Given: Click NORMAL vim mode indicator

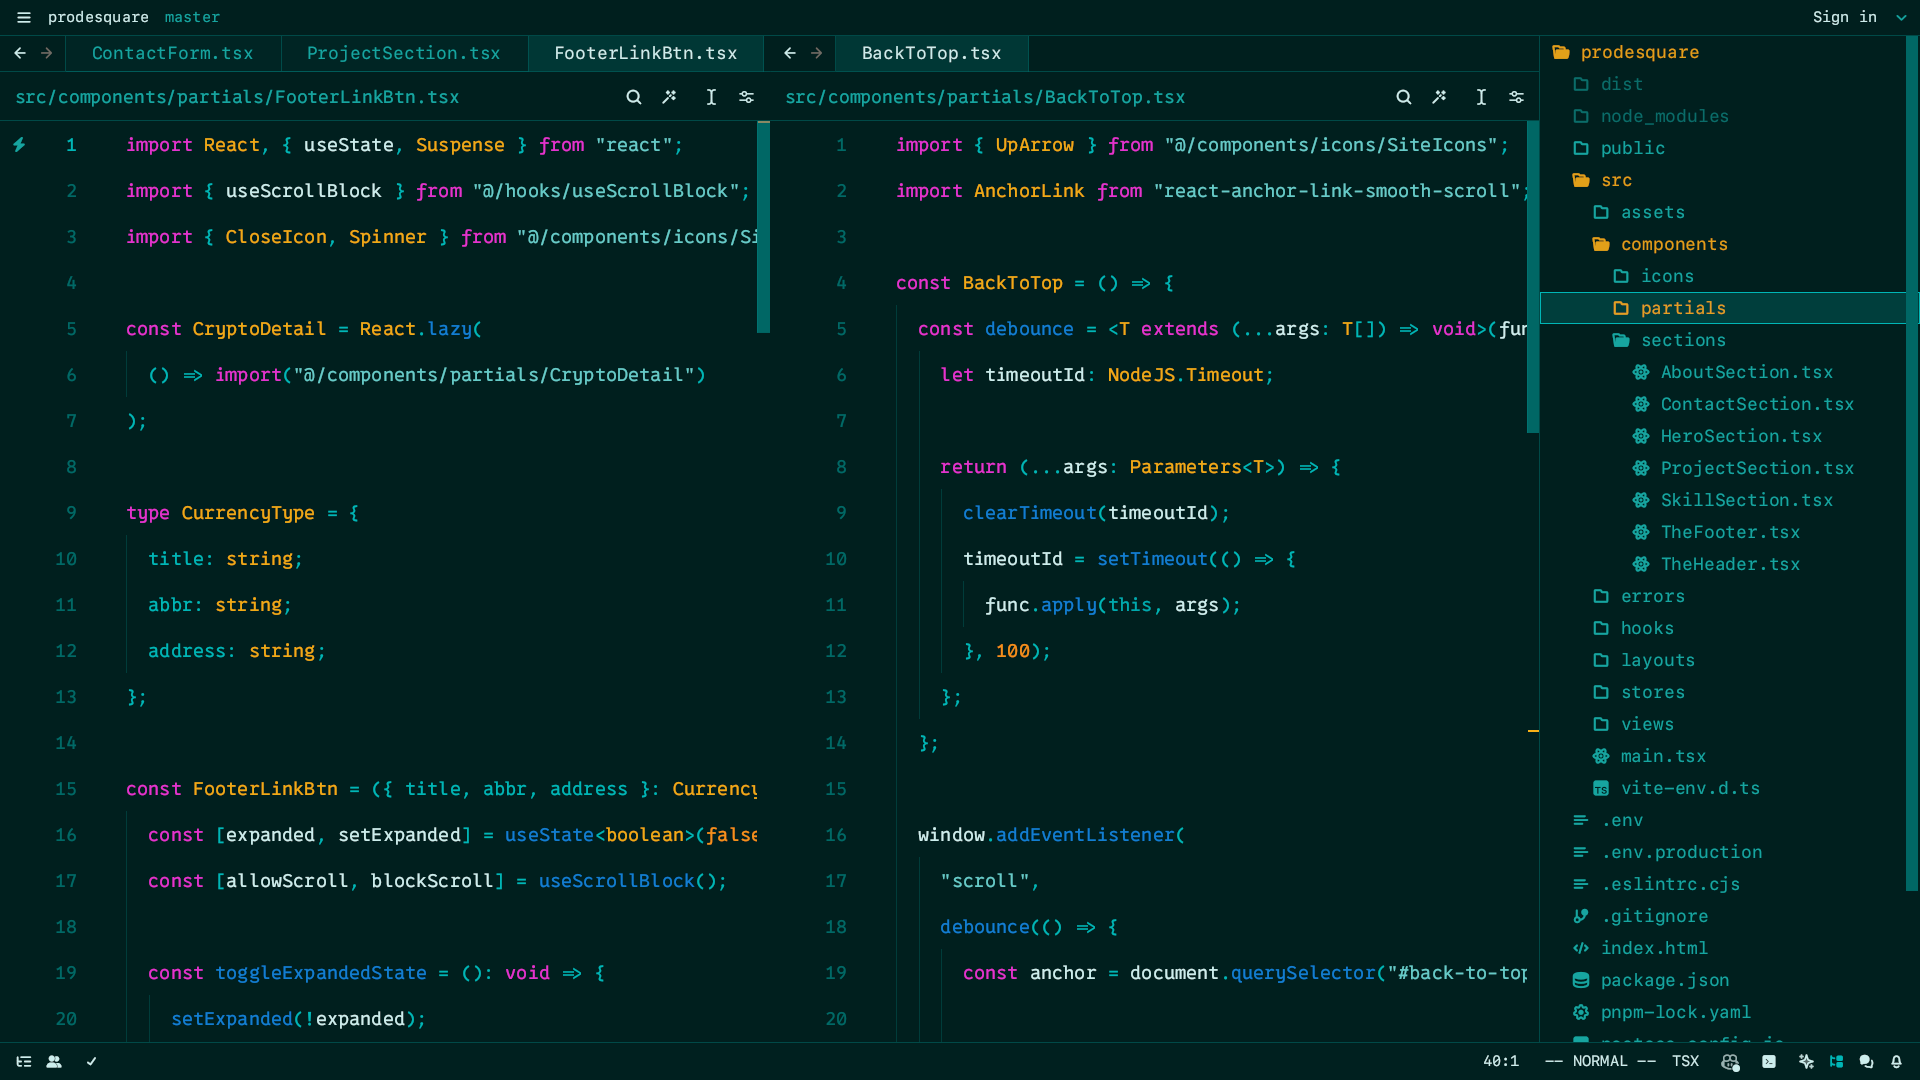Looking at the screenshot, I should [x=1600, y=1062].
